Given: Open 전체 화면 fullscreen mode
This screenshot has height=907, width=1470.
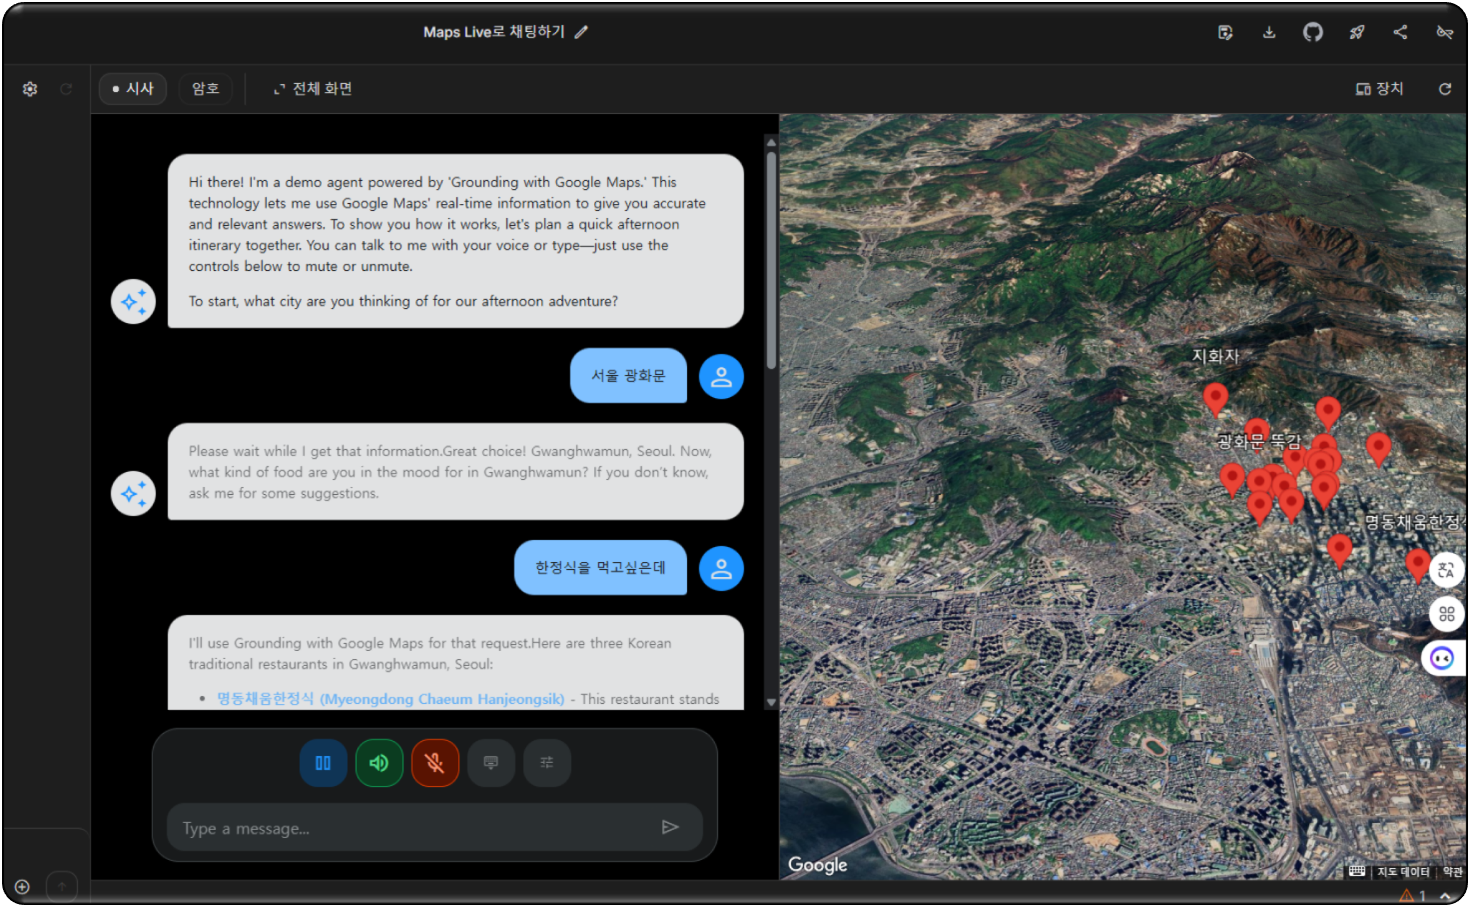Looking at the screenshot, I should pos(313,89).
